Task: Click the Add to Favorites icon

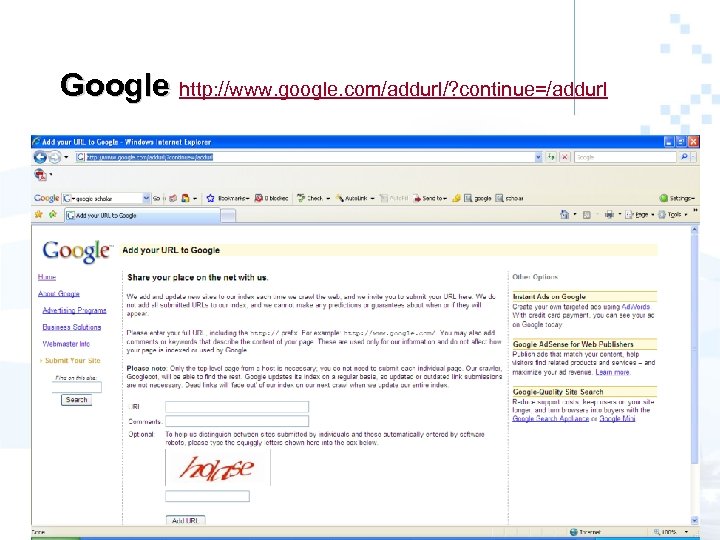Action: [x=53, y=214]
